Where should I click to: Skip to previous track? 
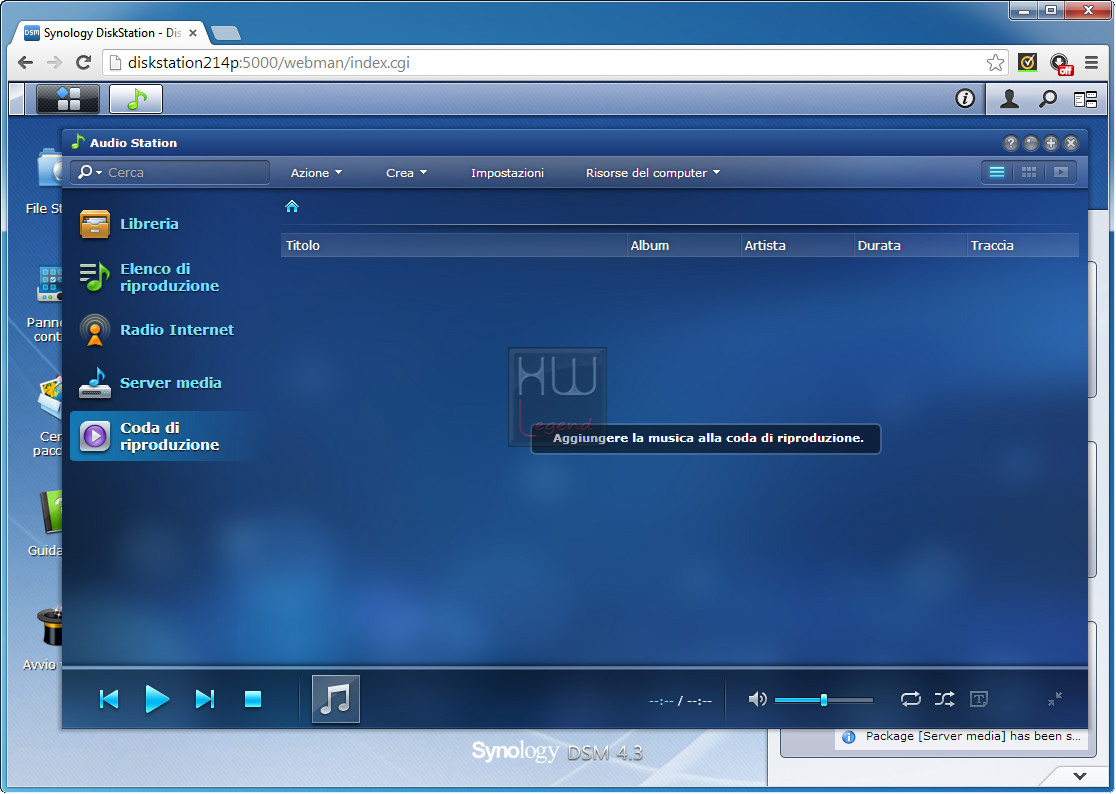coord(109,699)
